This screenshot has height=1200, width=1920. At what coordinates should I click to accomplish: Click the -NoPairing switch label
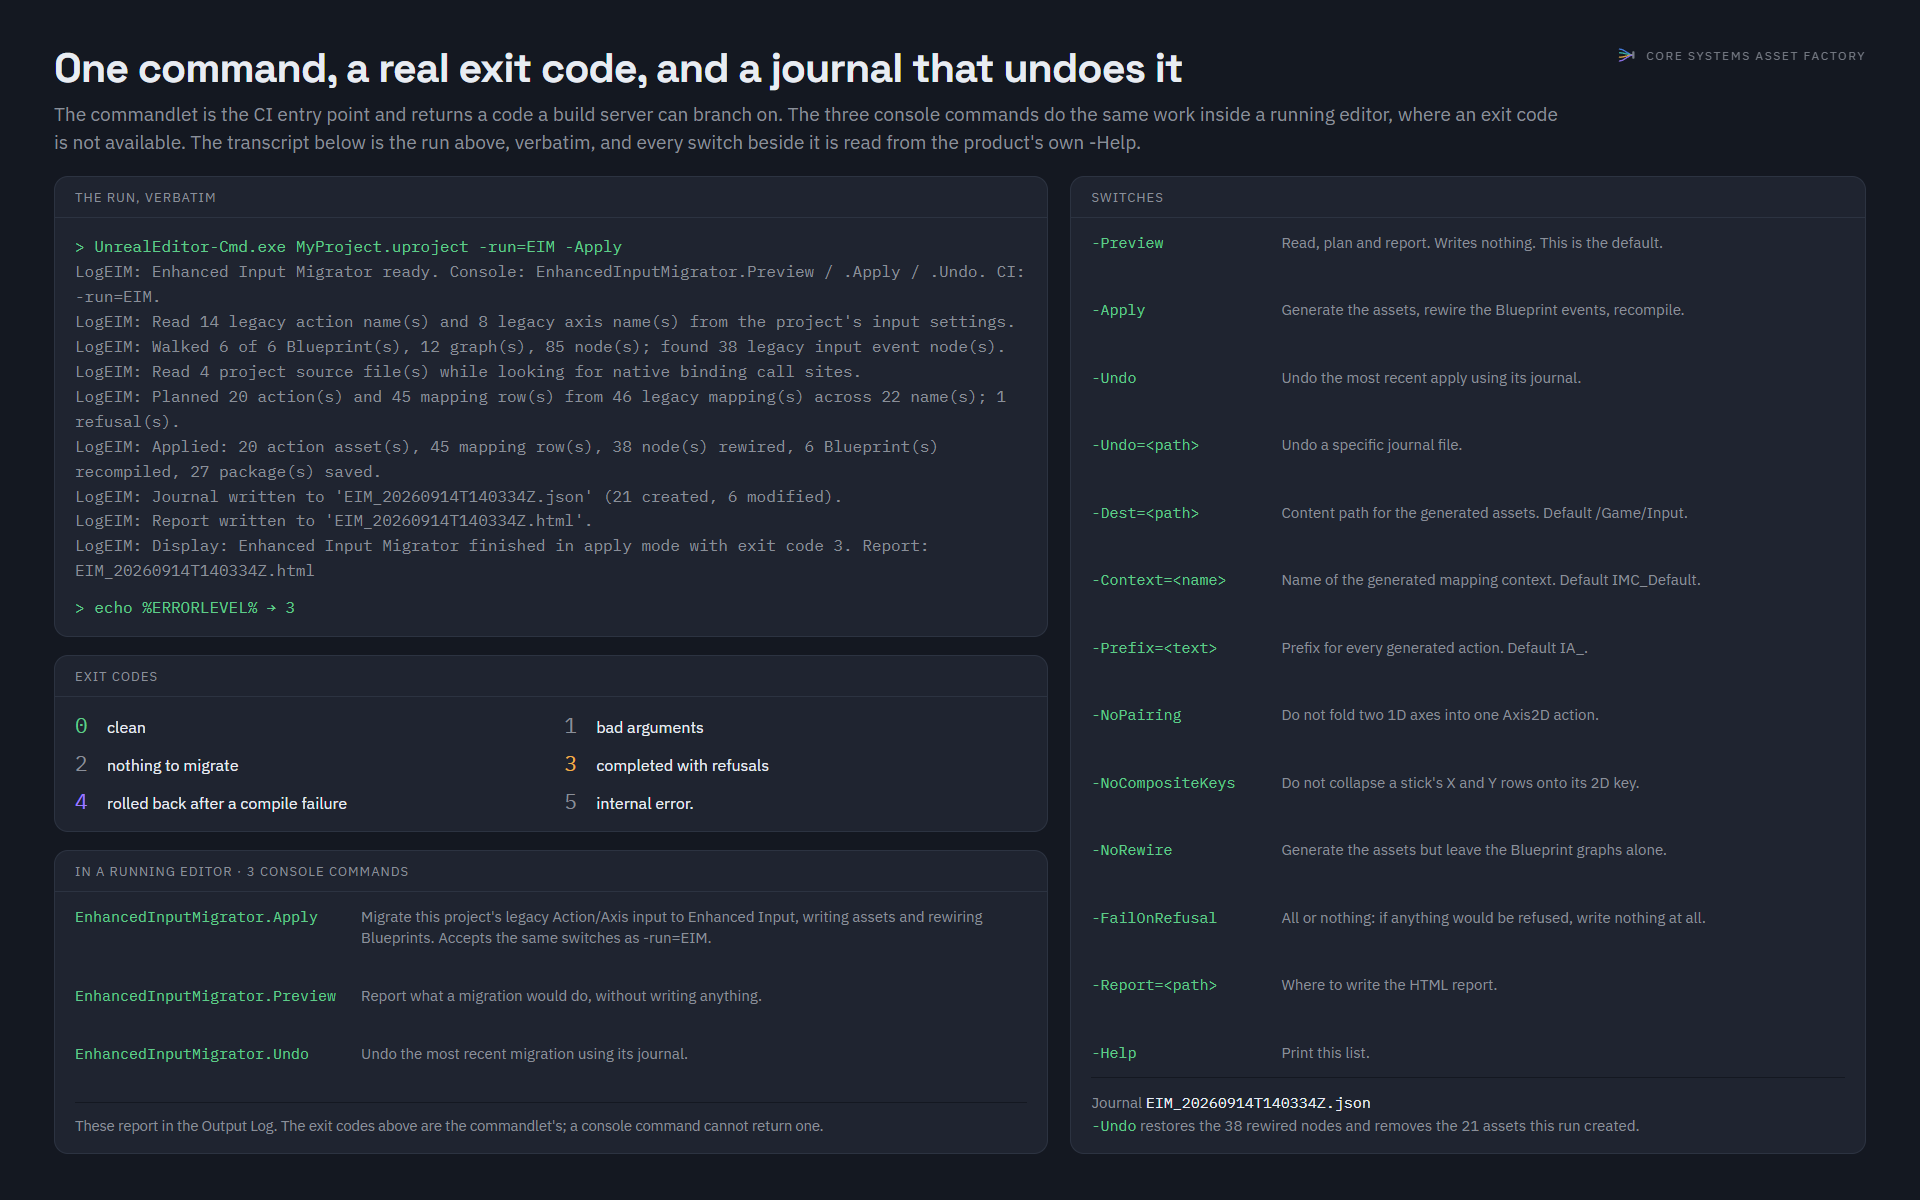click(x=1136, y=716)
